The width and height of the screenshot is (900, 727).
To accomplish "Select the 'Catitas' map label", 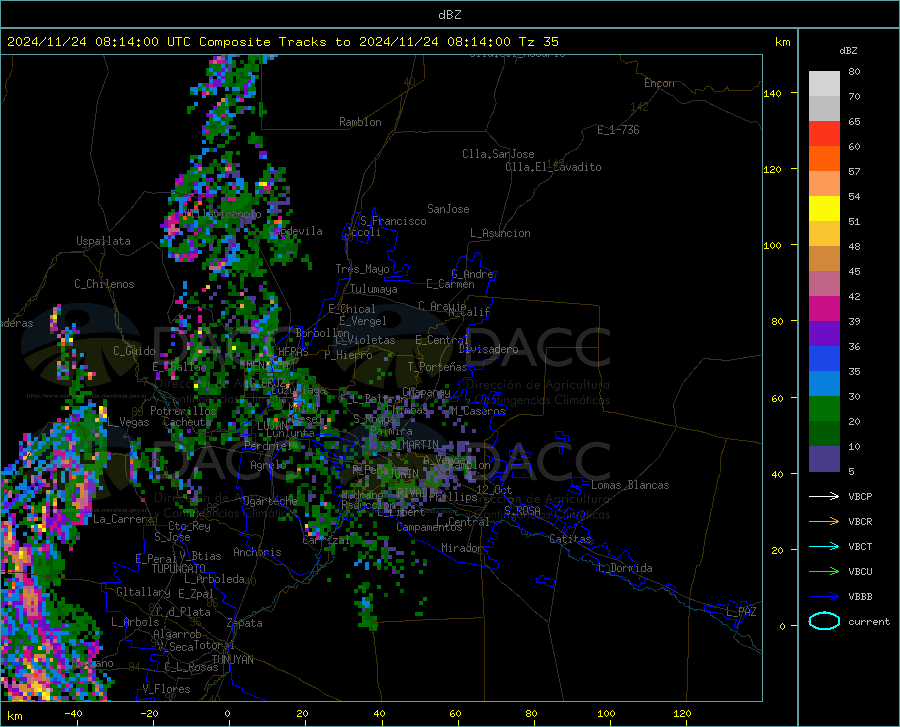I will 570,539.
